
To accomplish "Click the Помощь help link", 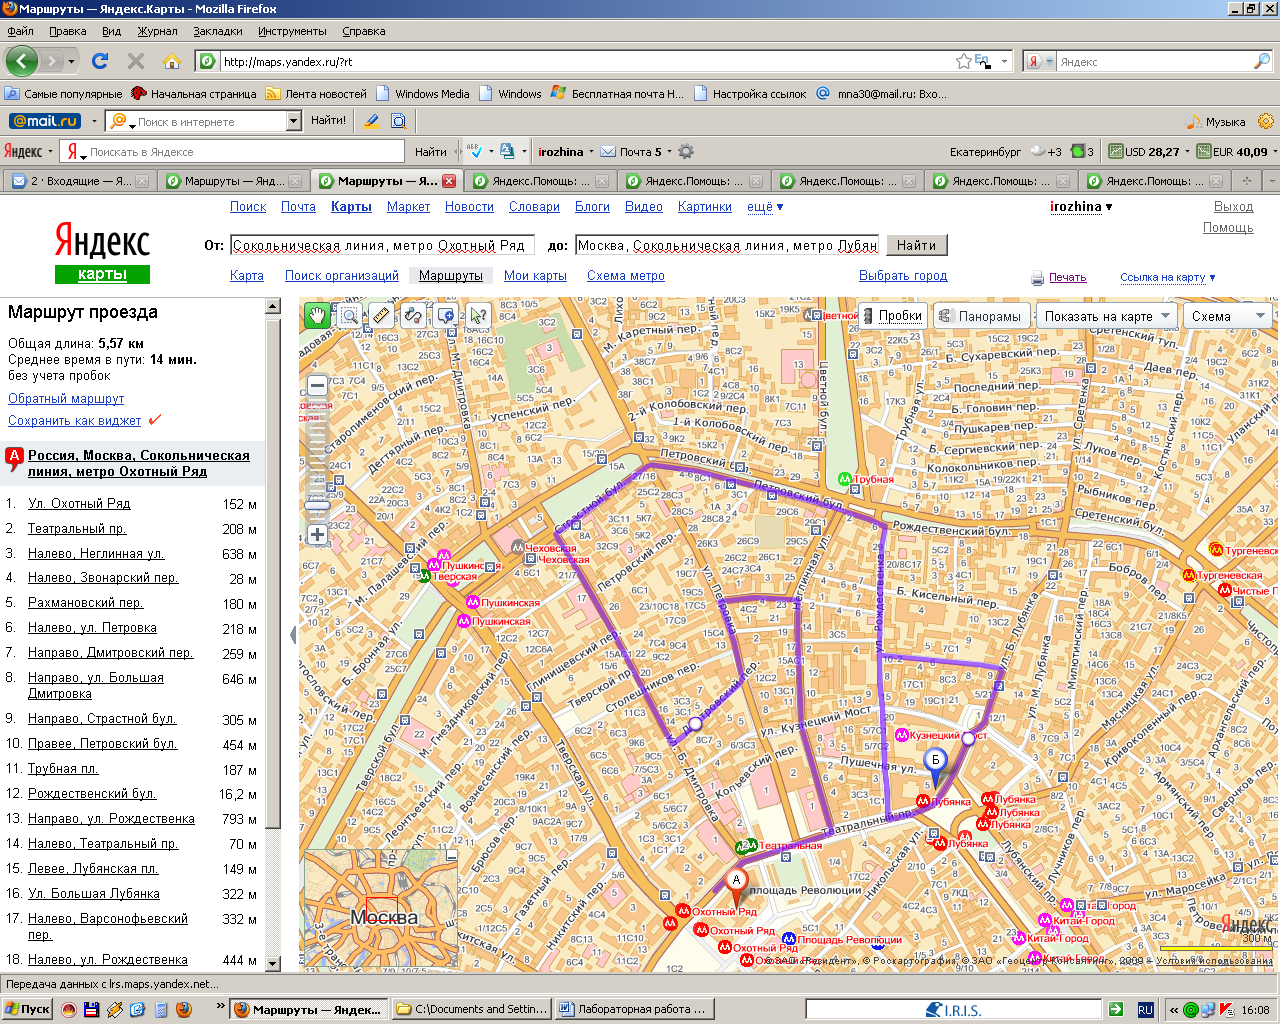I will click(1228, 227).
